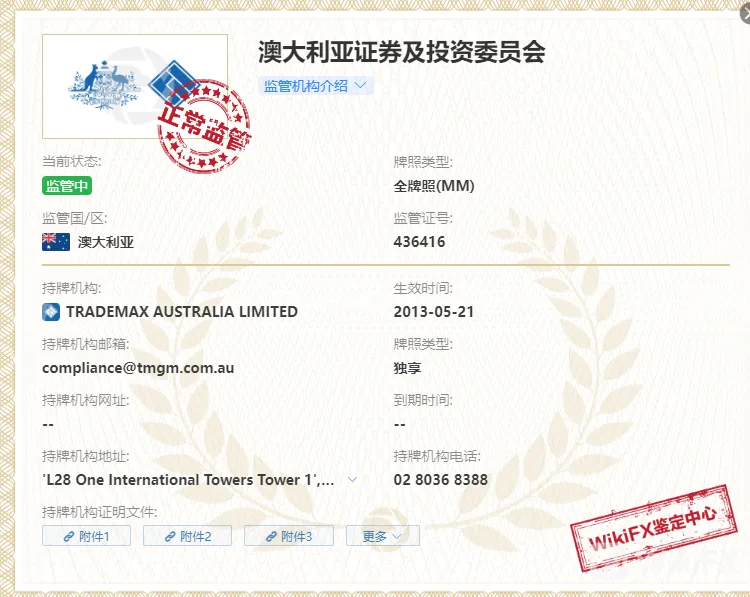750x597 pixels.
Task: Open attachment 附件2
Action: click(188, 536)
